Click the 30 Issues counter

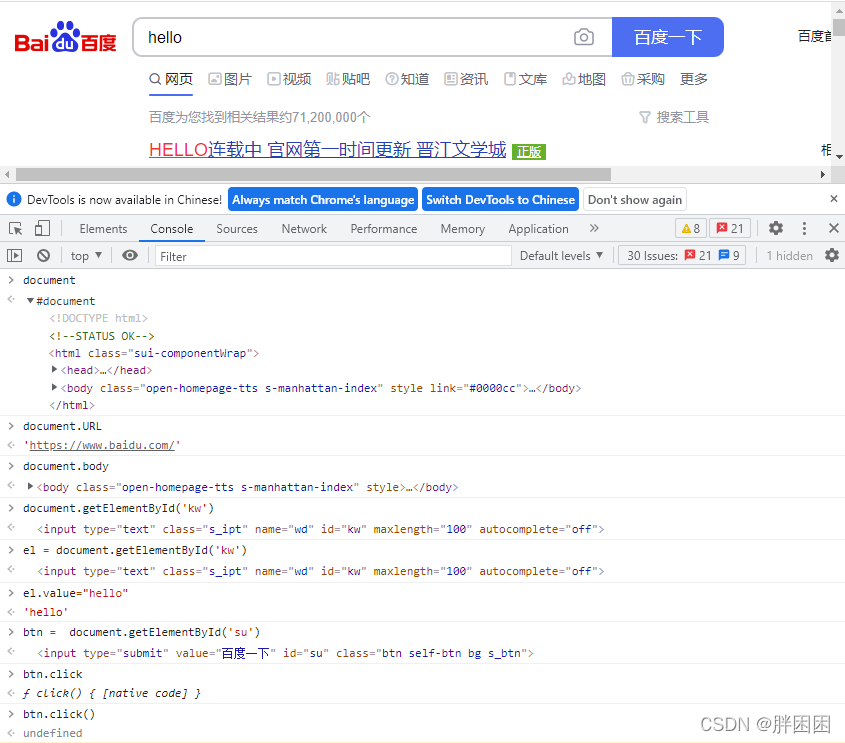click(682, 255)
